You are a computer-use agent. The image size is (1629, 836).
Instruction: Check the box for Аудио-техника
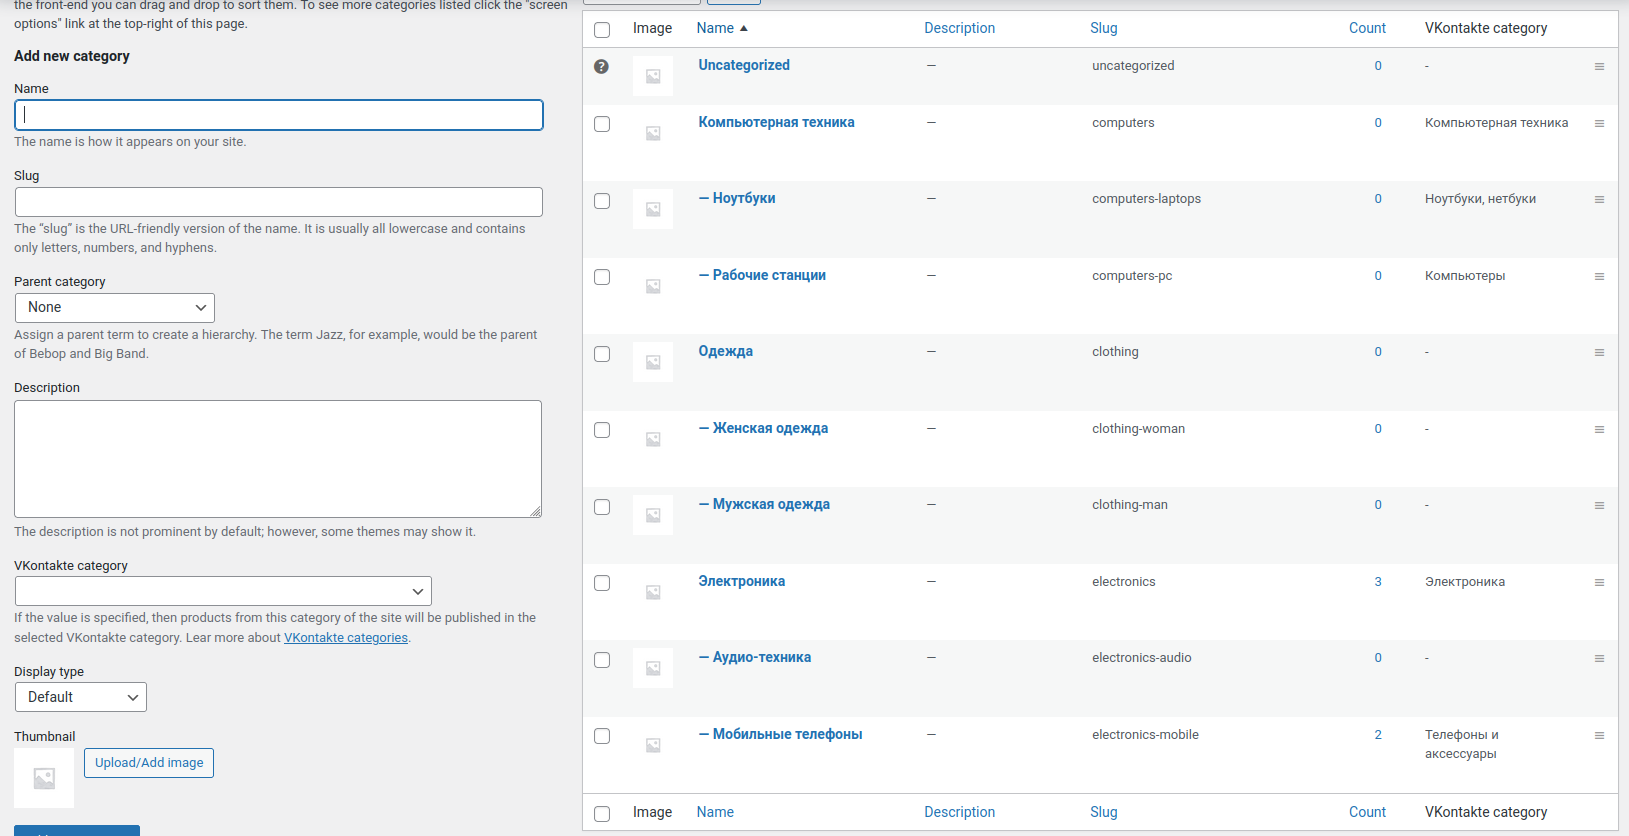coord(602,660)
